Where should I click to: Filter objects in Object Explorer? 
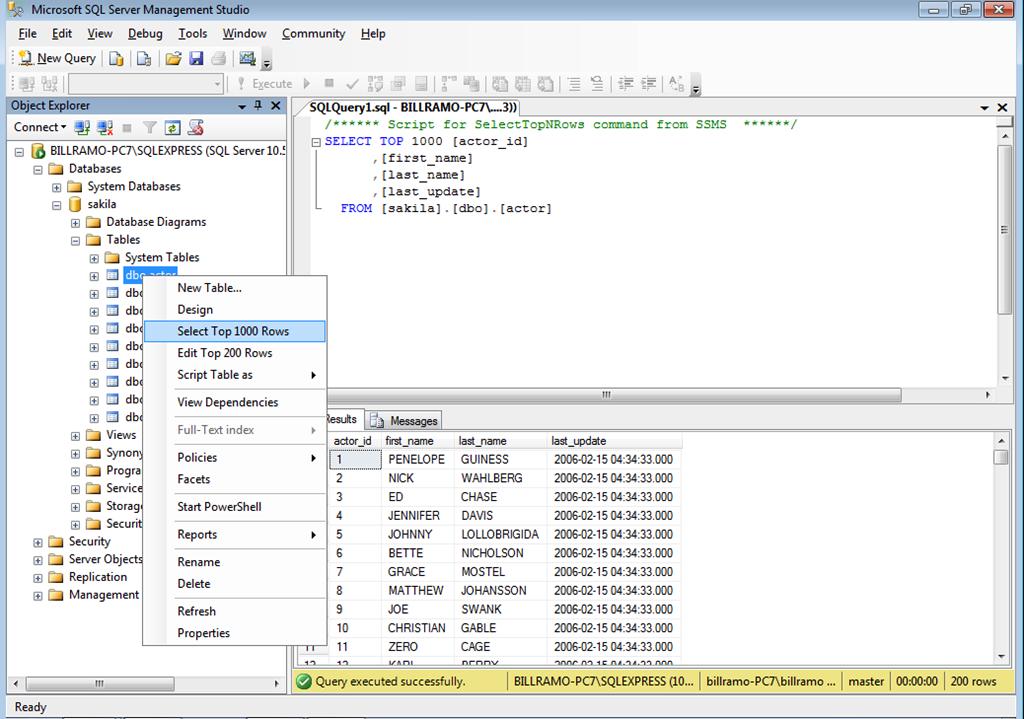[148, 127]
